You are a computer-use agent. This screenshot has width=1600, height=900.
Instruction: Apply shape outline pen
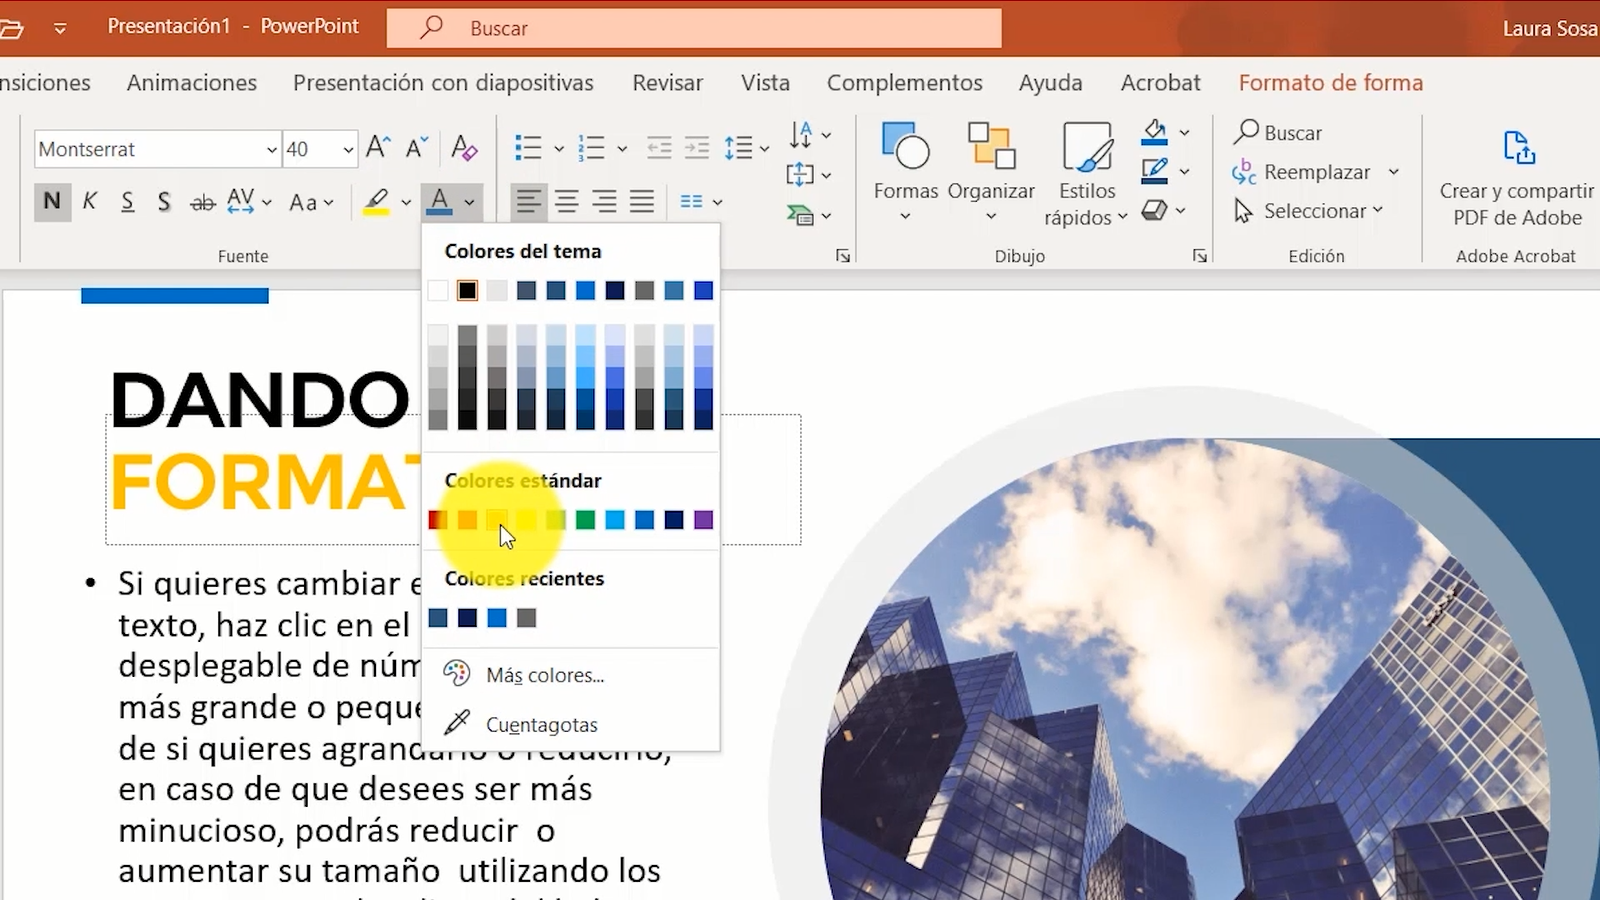pyautogui.click(x=1155, y=171)
